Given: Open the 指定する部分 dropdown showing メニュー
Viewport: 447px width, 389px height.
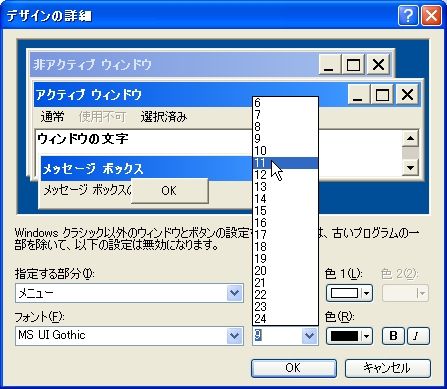Looking at the screenshot, I should click(x=235, y=293).
